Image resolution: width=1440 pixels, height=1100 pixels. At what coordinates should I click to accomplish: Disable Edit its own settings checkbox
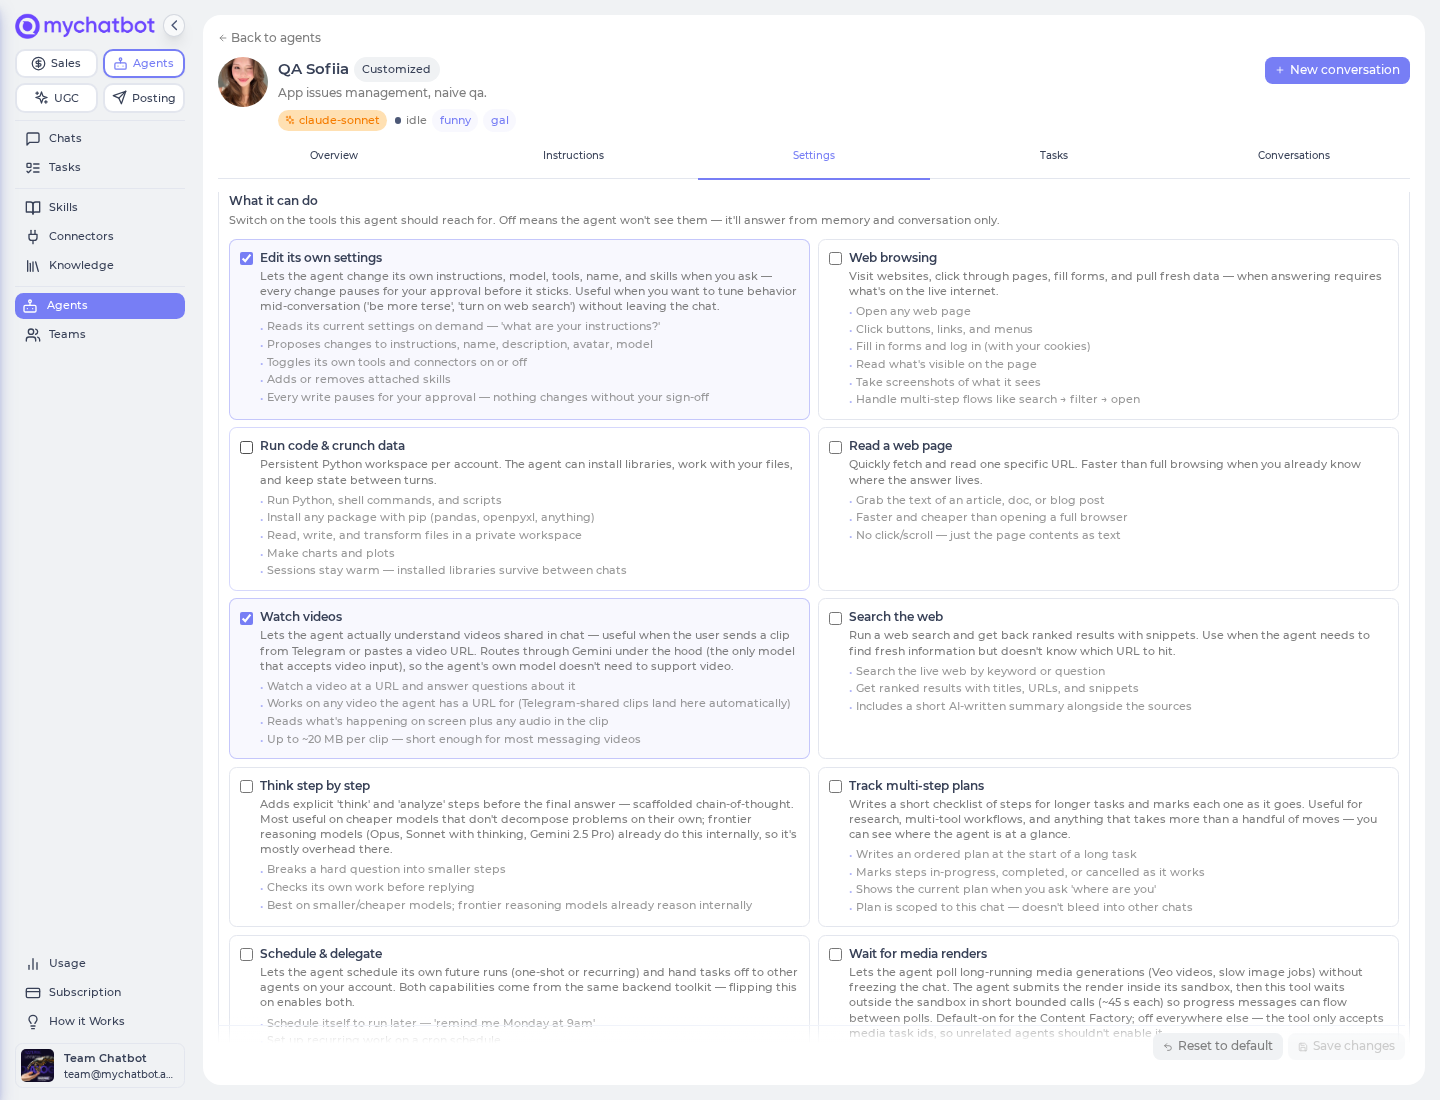pyautogui.click(x=247, y=259)
